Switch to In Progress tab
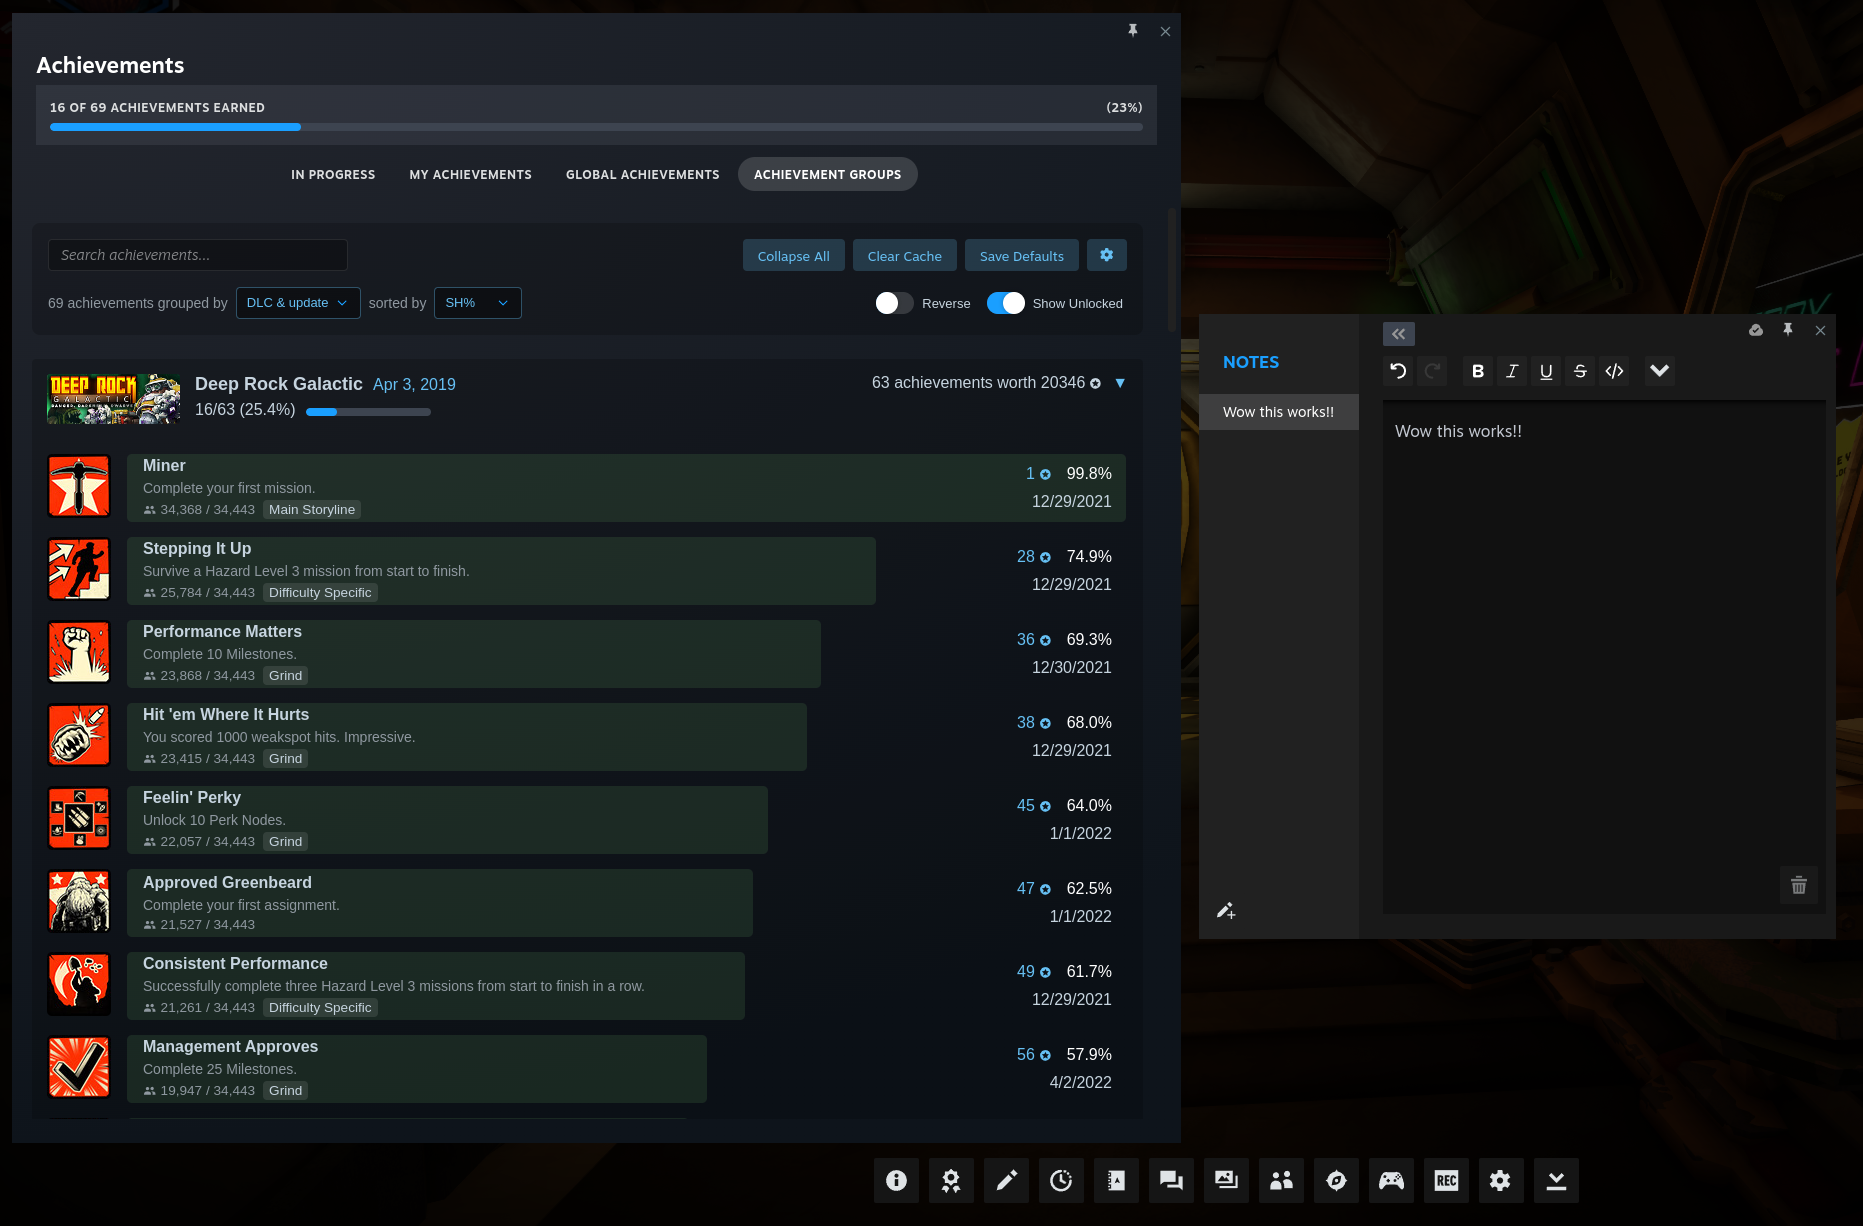The image size is (1863, 1226). 333,174
